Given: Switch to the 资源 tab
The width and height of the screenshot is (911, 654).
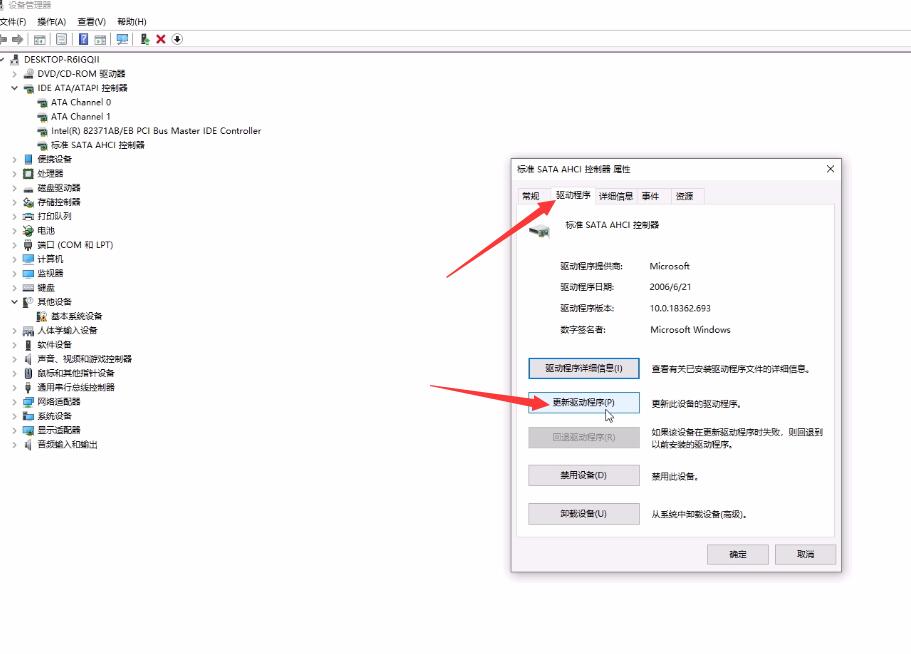Looking at the screenshot, I should pyautogui.click(x=684, y=196).
